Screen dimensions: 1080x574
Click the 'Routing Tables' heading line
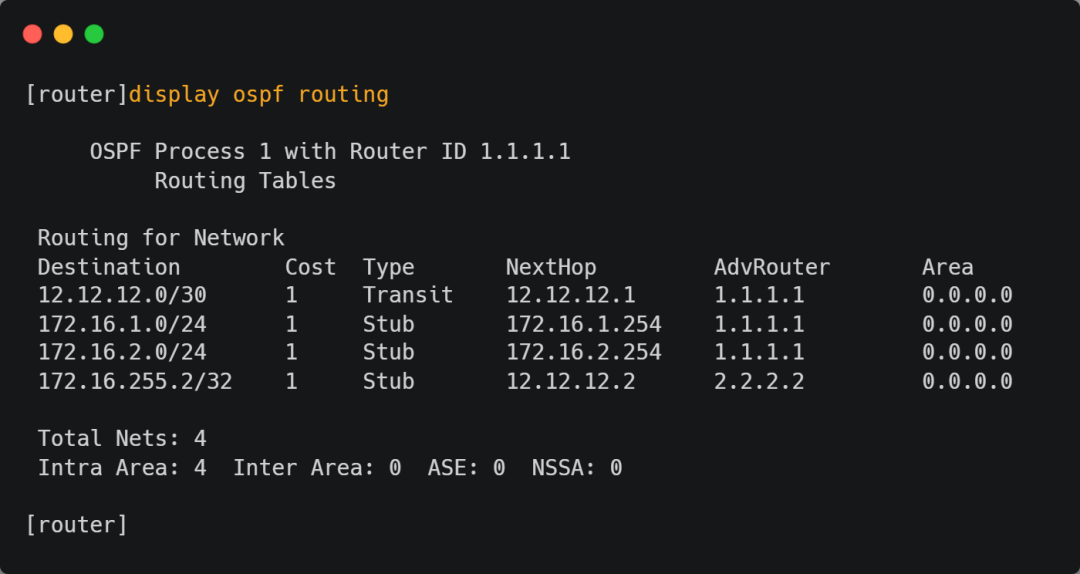pyautogui.click(x=245, y=181)
